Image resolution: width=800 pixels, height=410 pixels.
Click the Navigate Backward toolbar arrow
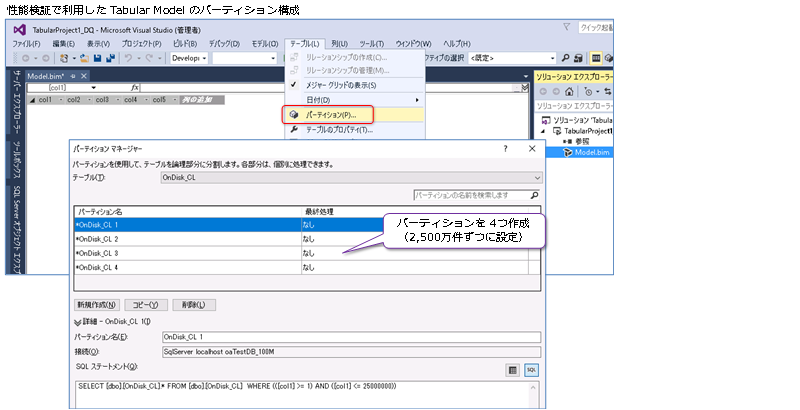26,58
